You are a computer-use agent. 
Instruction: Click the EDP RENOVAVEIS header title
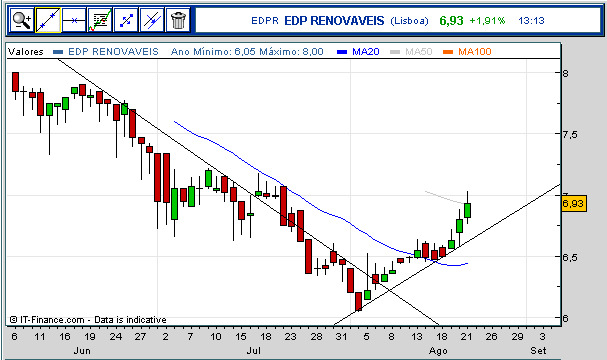pyautogui.click(x=334, y=21)
